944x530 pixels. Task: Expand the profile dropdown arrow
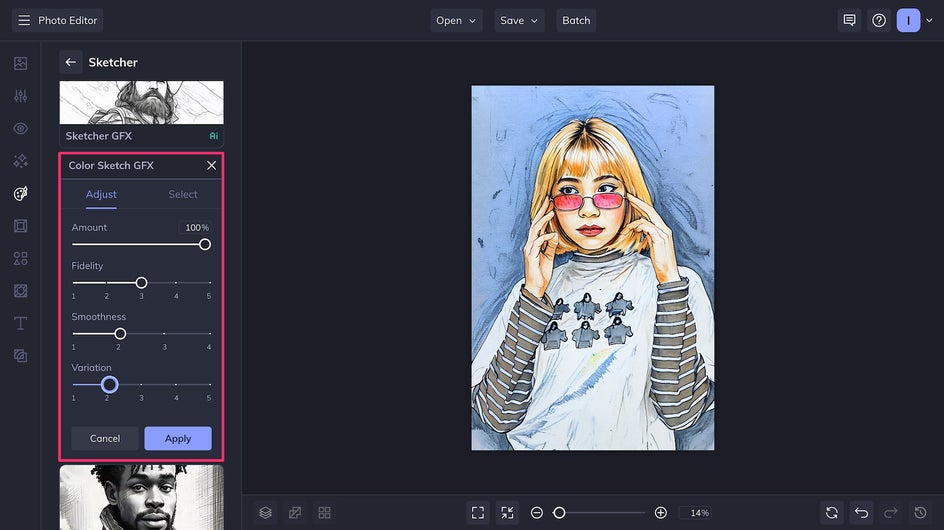click(x=929, y=20)
